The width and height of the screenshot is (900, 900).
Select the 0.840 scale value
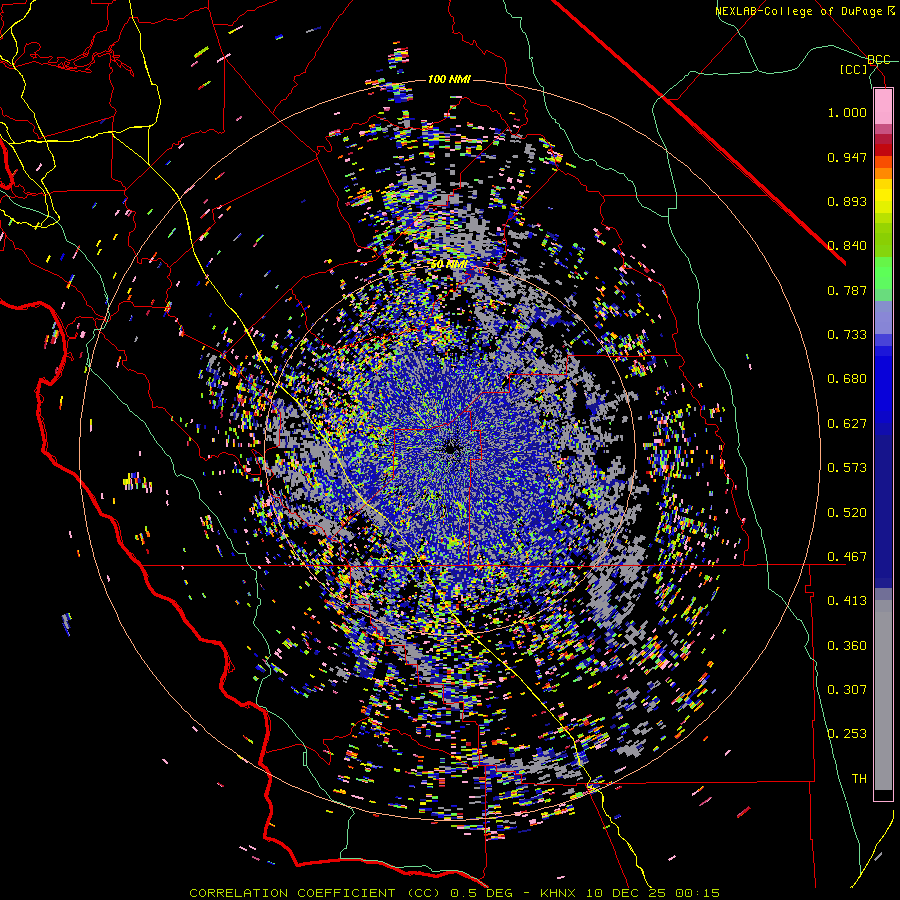tap(847, 246)
